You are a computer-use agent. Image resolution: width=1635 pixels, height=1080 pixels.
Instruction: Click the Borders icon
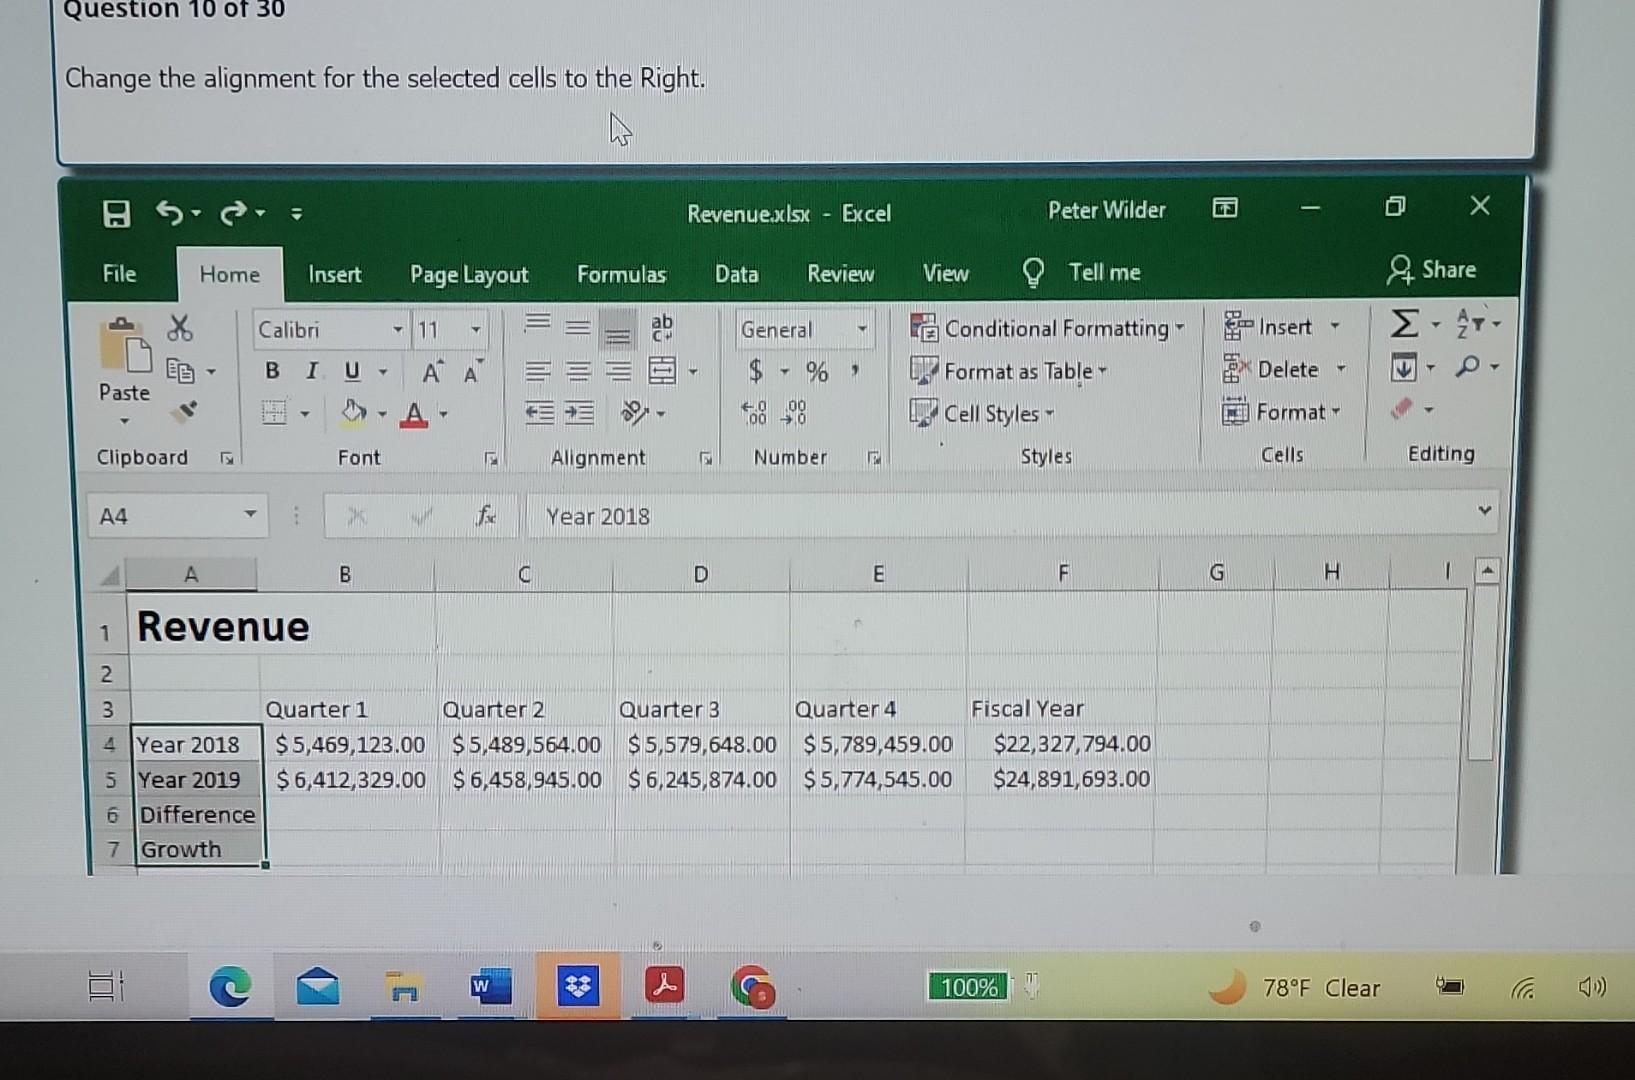coord(275,412)
